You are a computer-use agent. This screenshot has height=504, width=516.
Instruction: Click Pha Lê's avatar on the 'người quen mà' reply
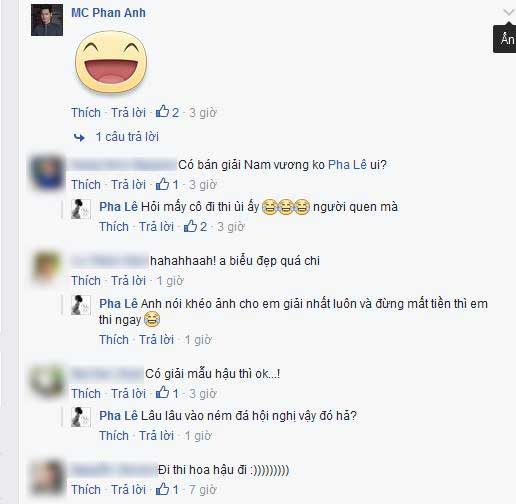(x=81, y=209)
